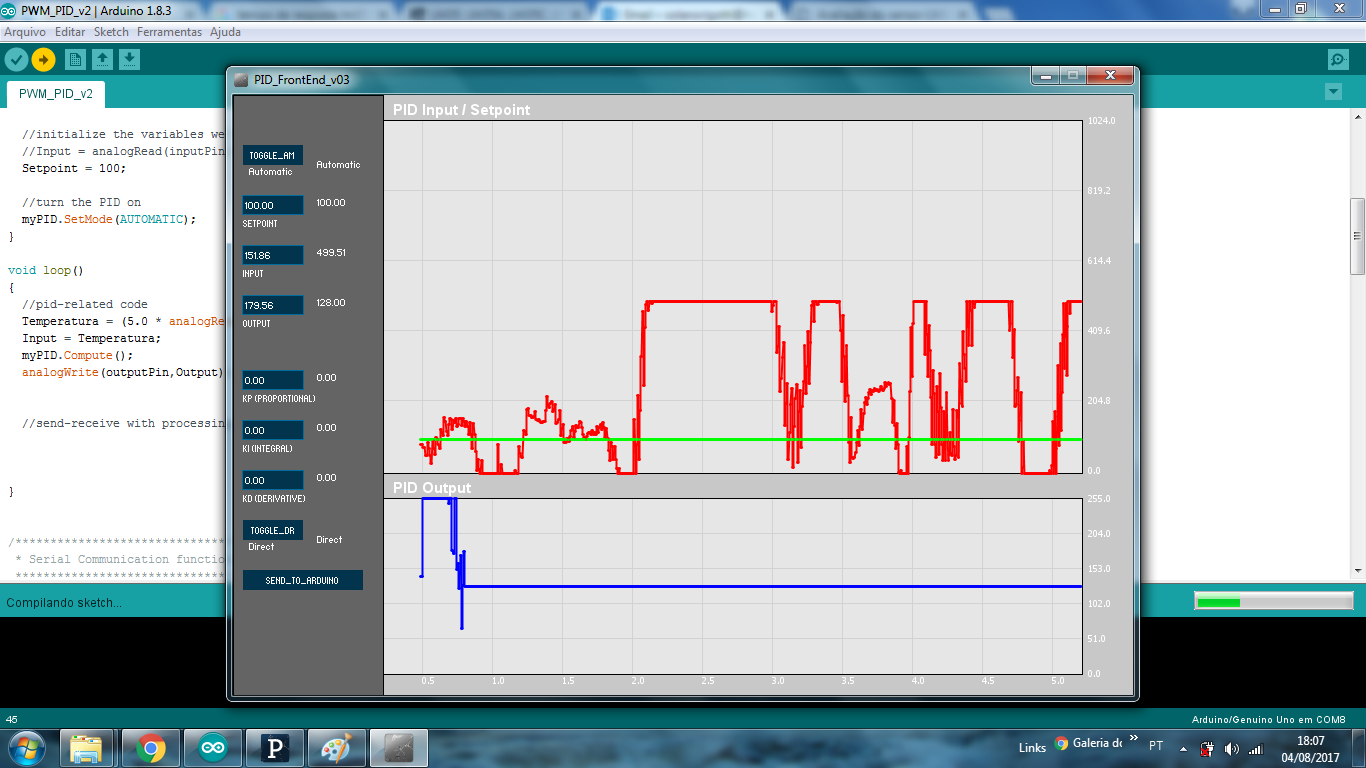Image resolution: width=1366 pixels, height=768 pixels.
Task: Open File Explorer from the taskbar
Action: (x=87, y=748)
